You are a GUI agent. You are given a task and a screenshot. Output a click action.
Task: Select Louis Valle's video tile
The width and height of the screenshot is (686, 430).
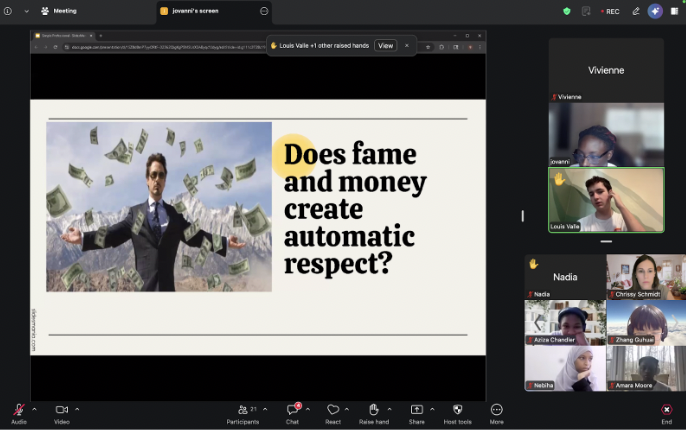click(606, 200)
